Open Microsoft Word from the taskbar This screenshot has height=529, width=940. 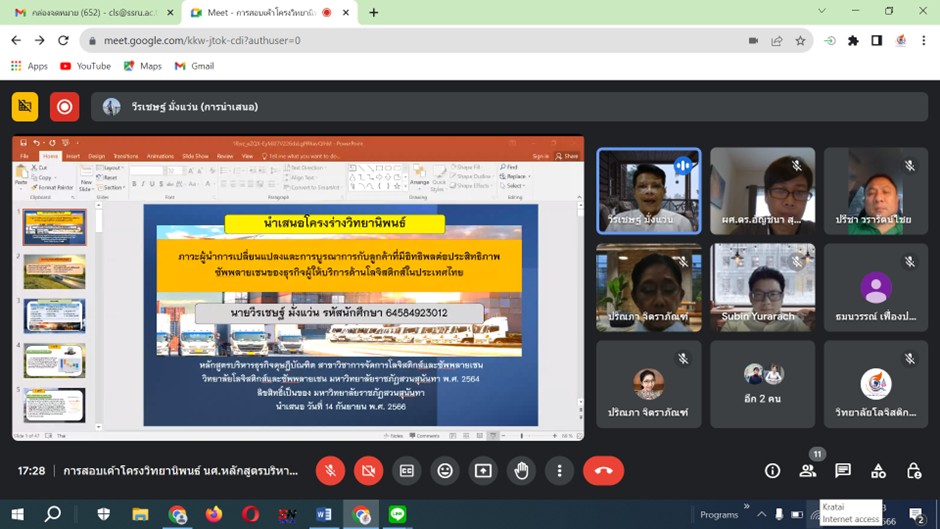324,515
